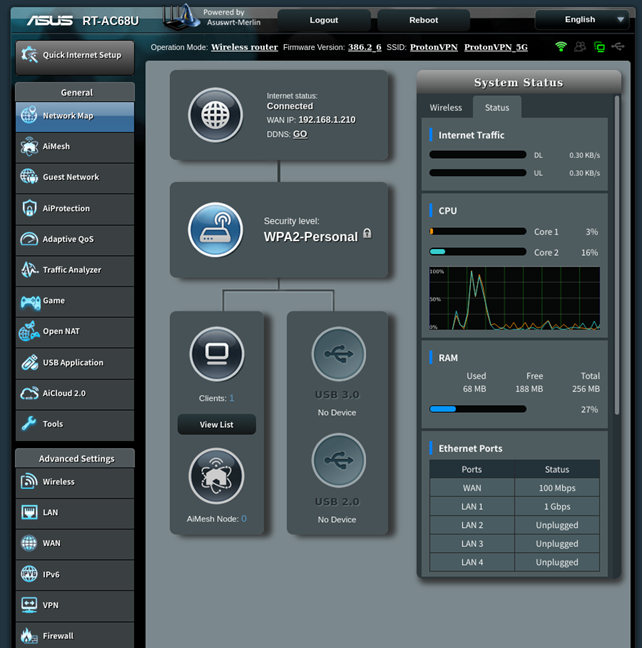Click the Game controller icon
The width and height of the screenshot is (642, 648).
(x=30, y=302)
